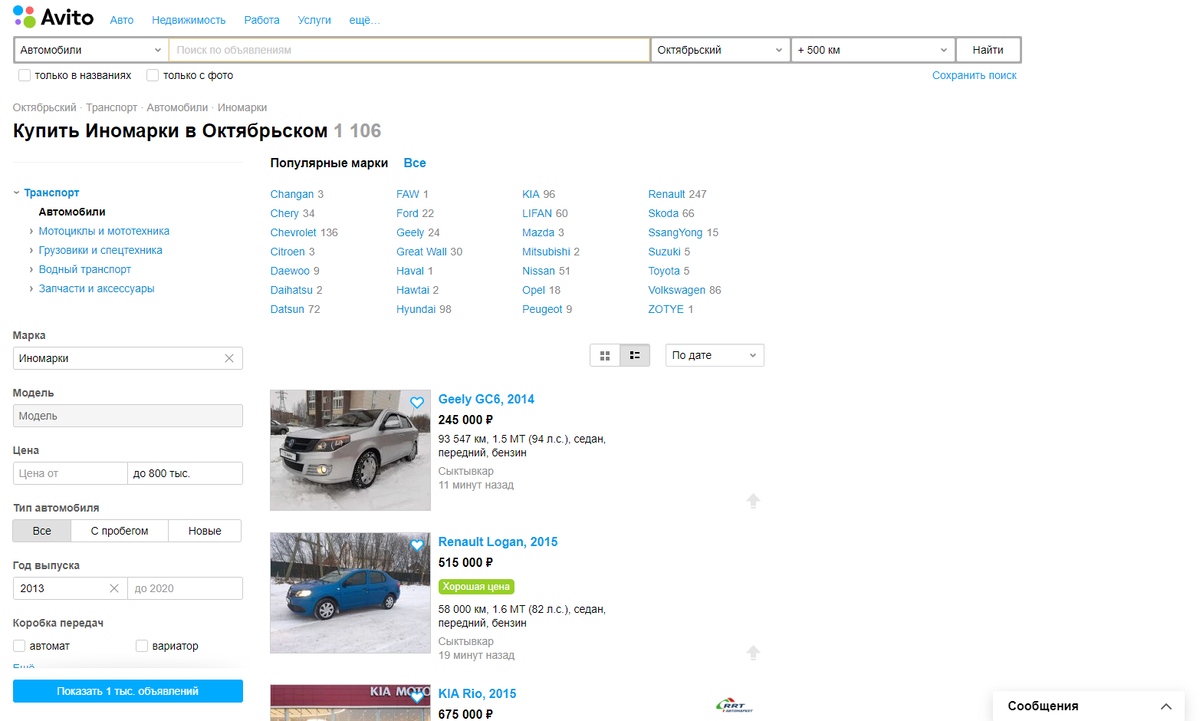Click Показать 1 тыс. объявлений button
The height and width of the screenshot is (721, 1200).
click(128, 691)
